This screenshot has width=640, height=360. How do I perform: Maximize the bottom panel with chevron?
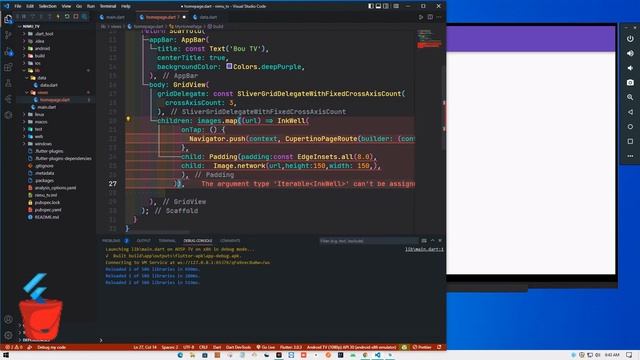432,241
